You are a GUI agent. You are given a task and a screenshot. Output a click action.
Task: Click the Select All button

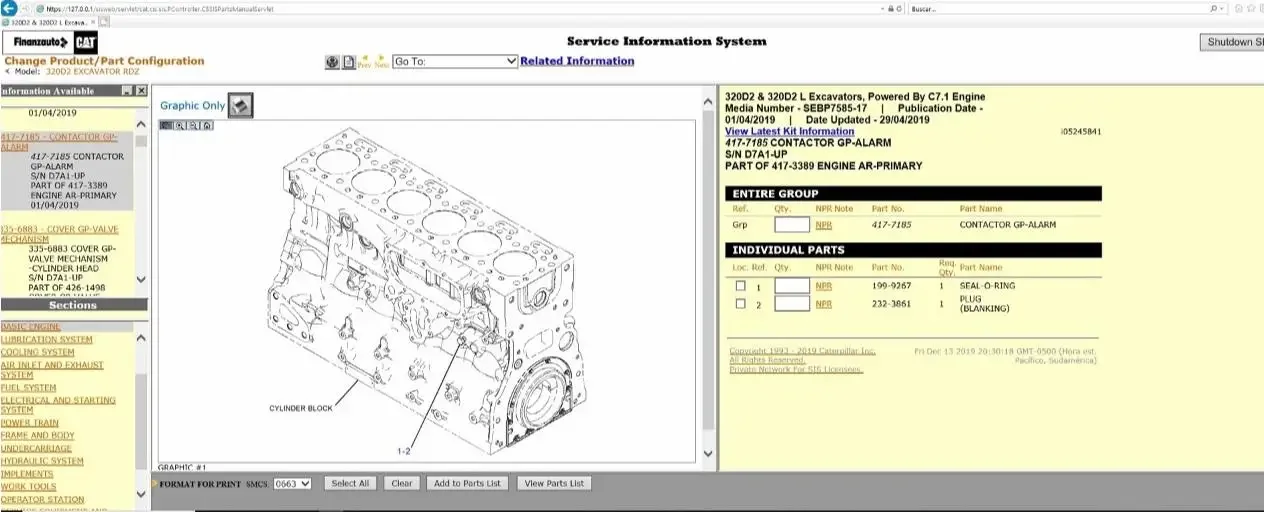click(x=350, y=483)
